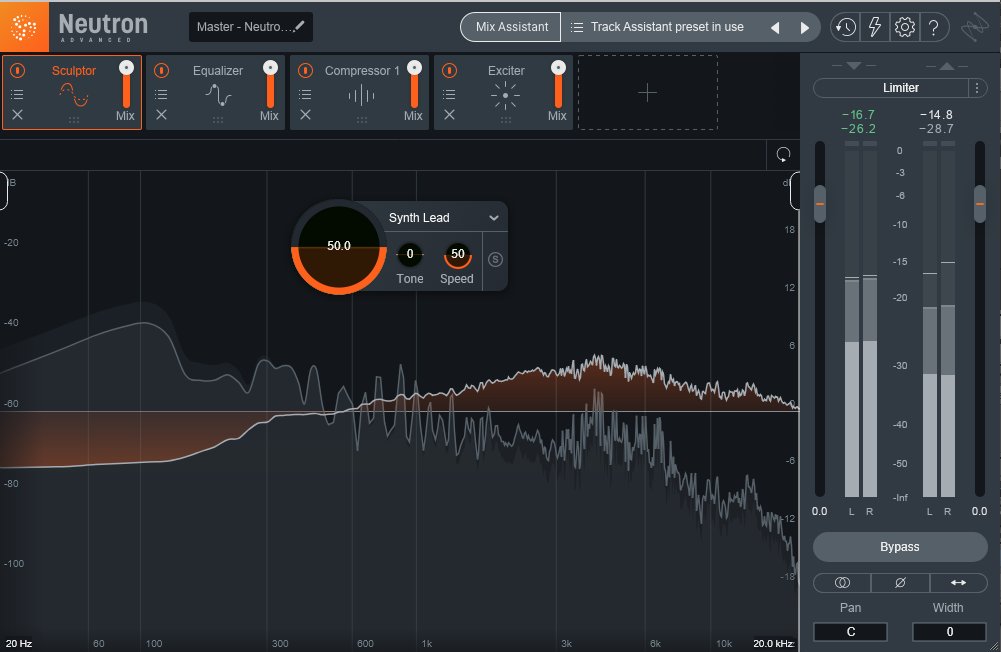
Task: Go to next preset arrow
Action: (x=804, y=27)
